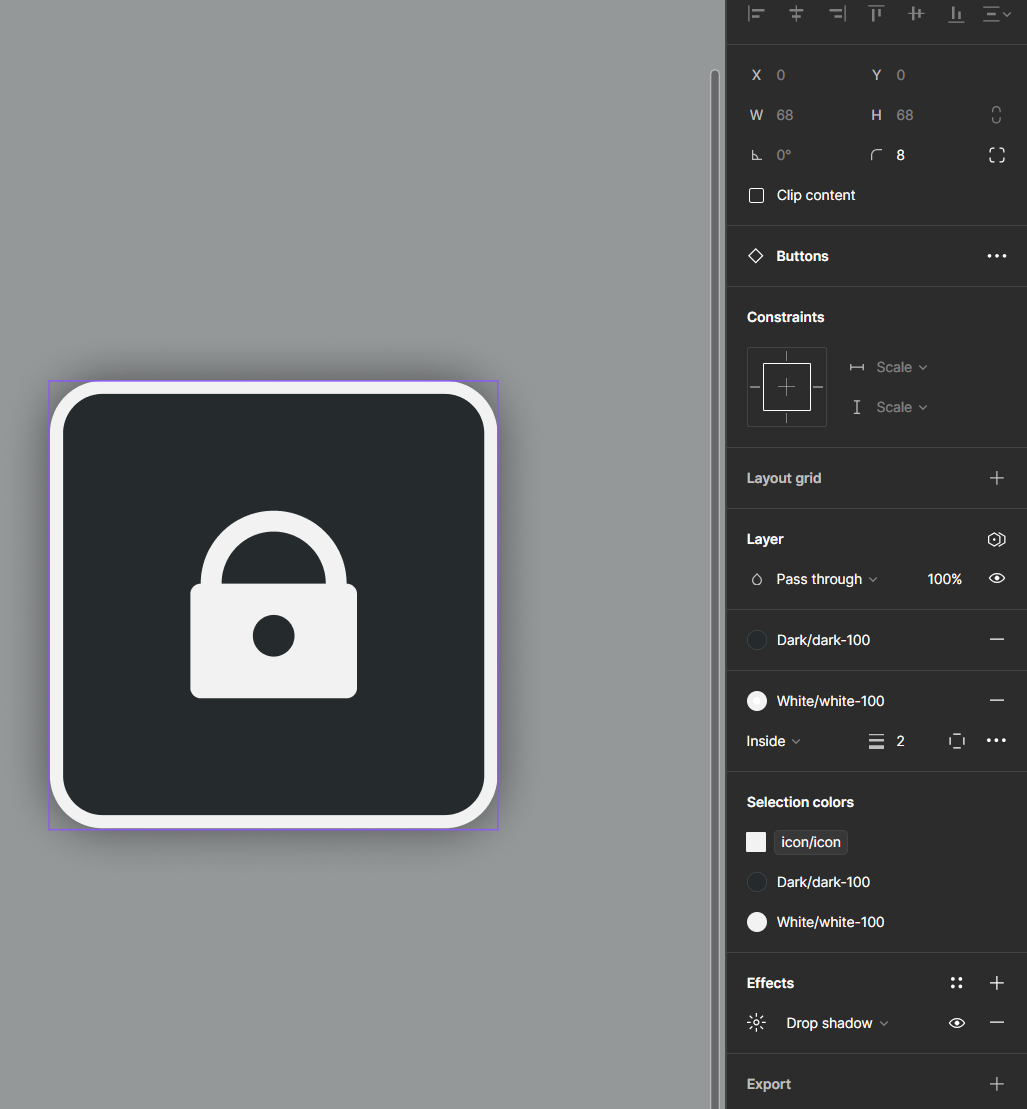Click the constraints box widget
This screenshot has height=1109, width=1027.
(x=787, y=387)
